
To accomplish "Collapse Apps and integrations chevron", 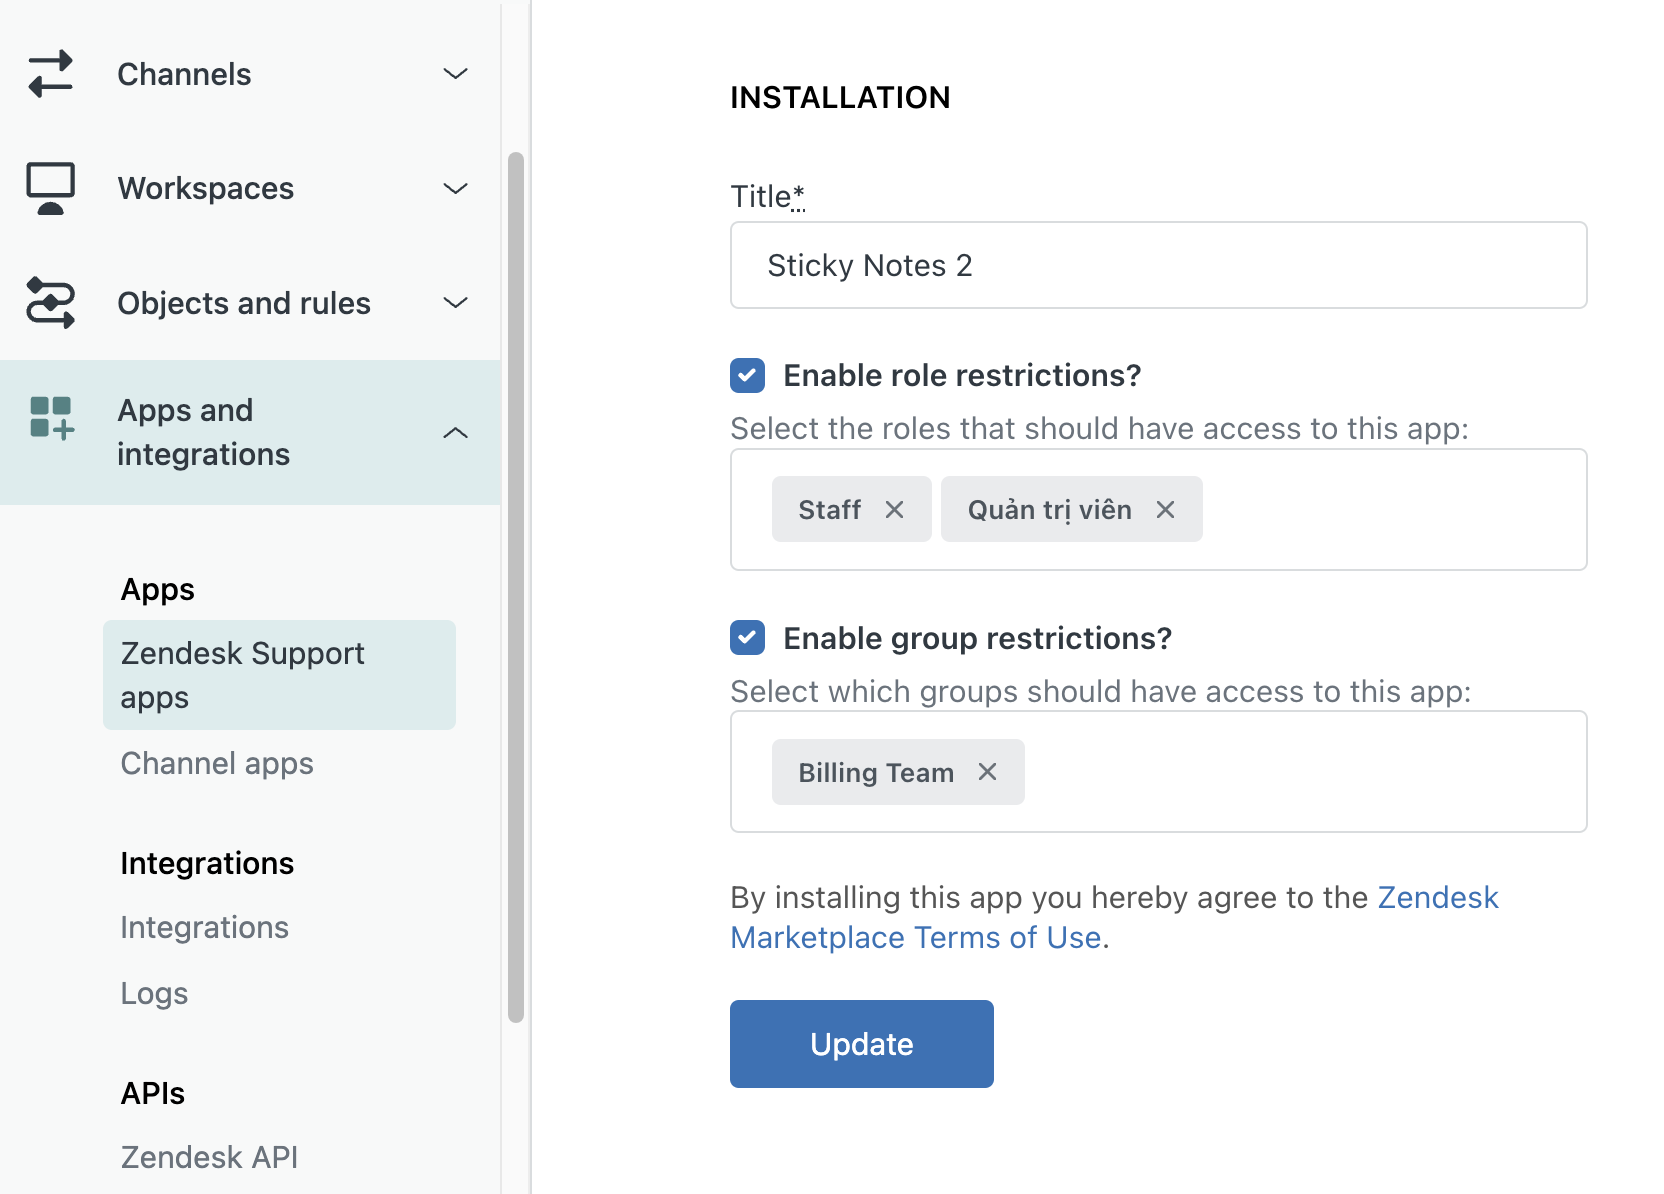I will coord(455,432).
